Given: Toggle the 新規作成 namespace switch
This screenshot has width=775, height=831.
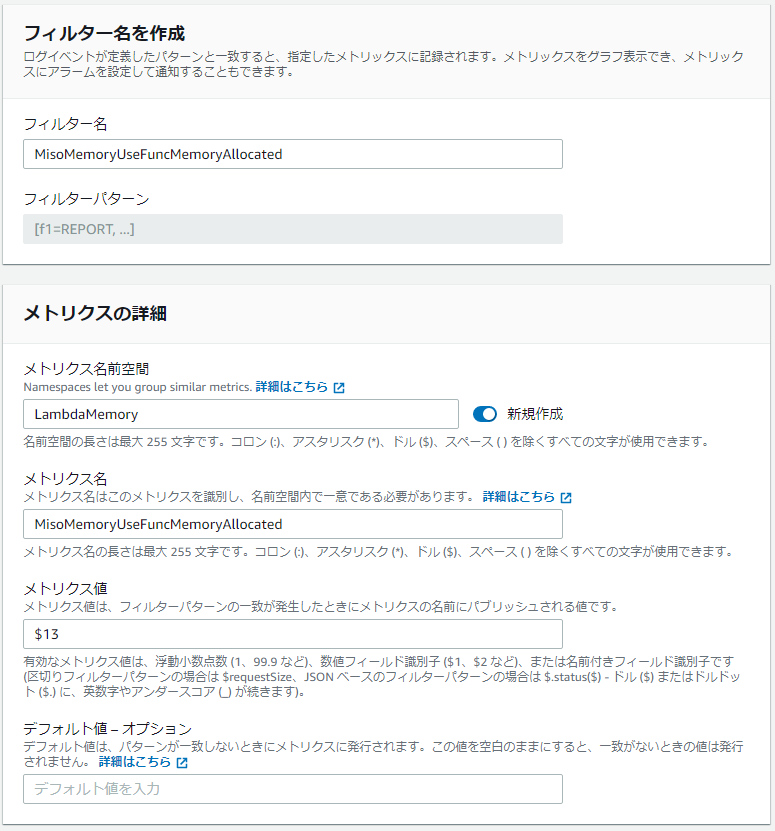Looking at the screenshot, I should point(485,414).
